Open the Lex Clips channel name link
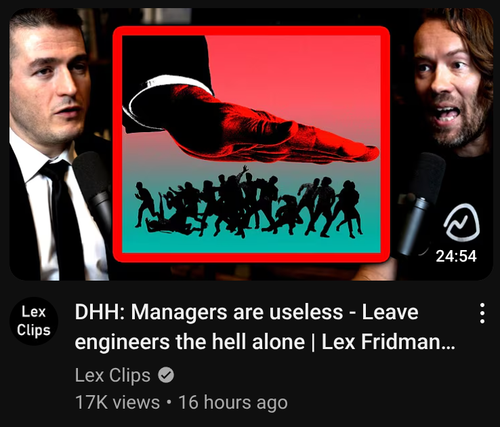500x427 pixels. (113, 375)
